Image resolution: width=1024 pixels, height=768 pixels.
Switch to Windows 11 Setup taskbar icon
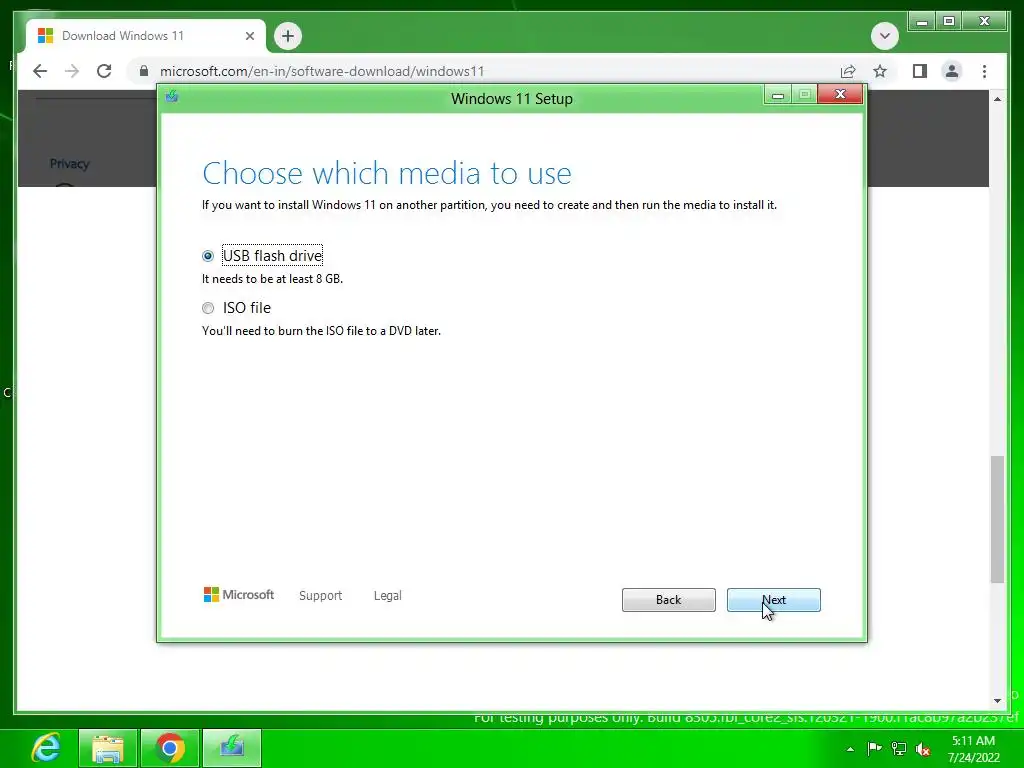[232, 748]
